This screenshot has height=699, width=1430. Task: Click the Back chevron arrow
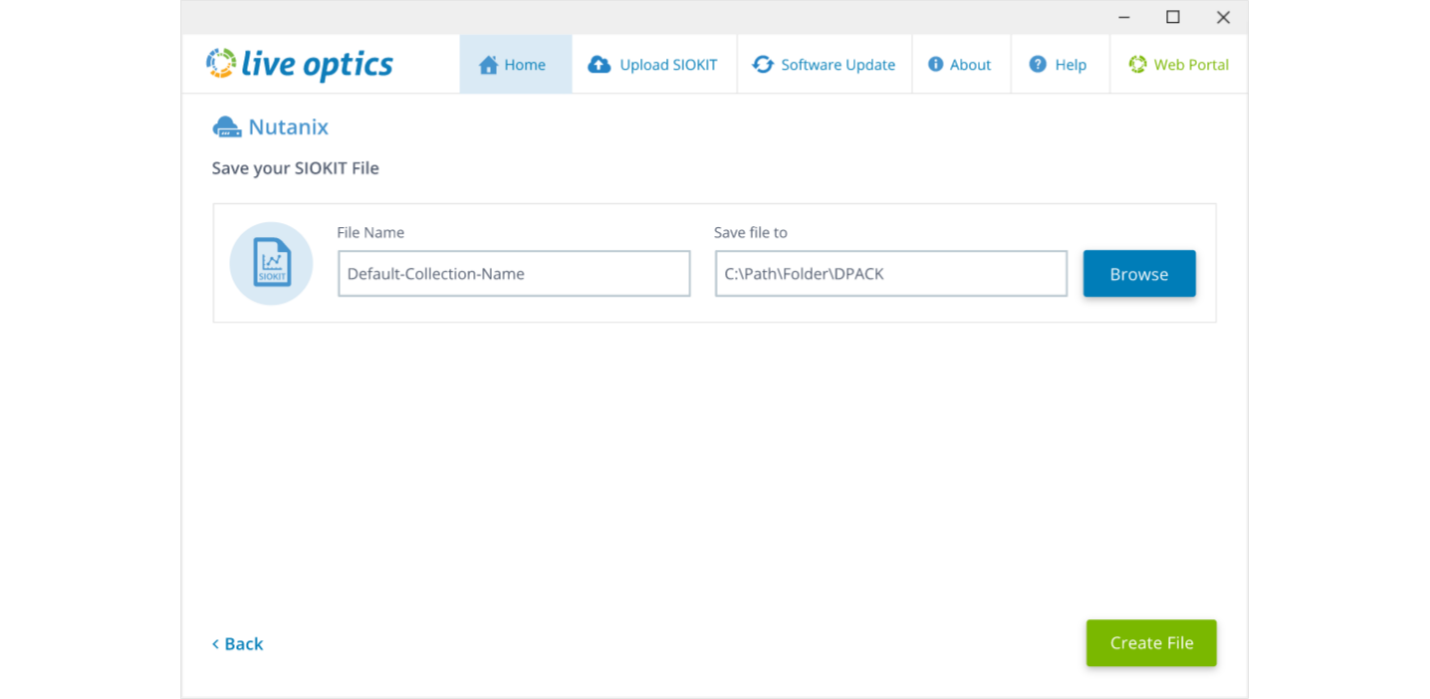point(215,644)
